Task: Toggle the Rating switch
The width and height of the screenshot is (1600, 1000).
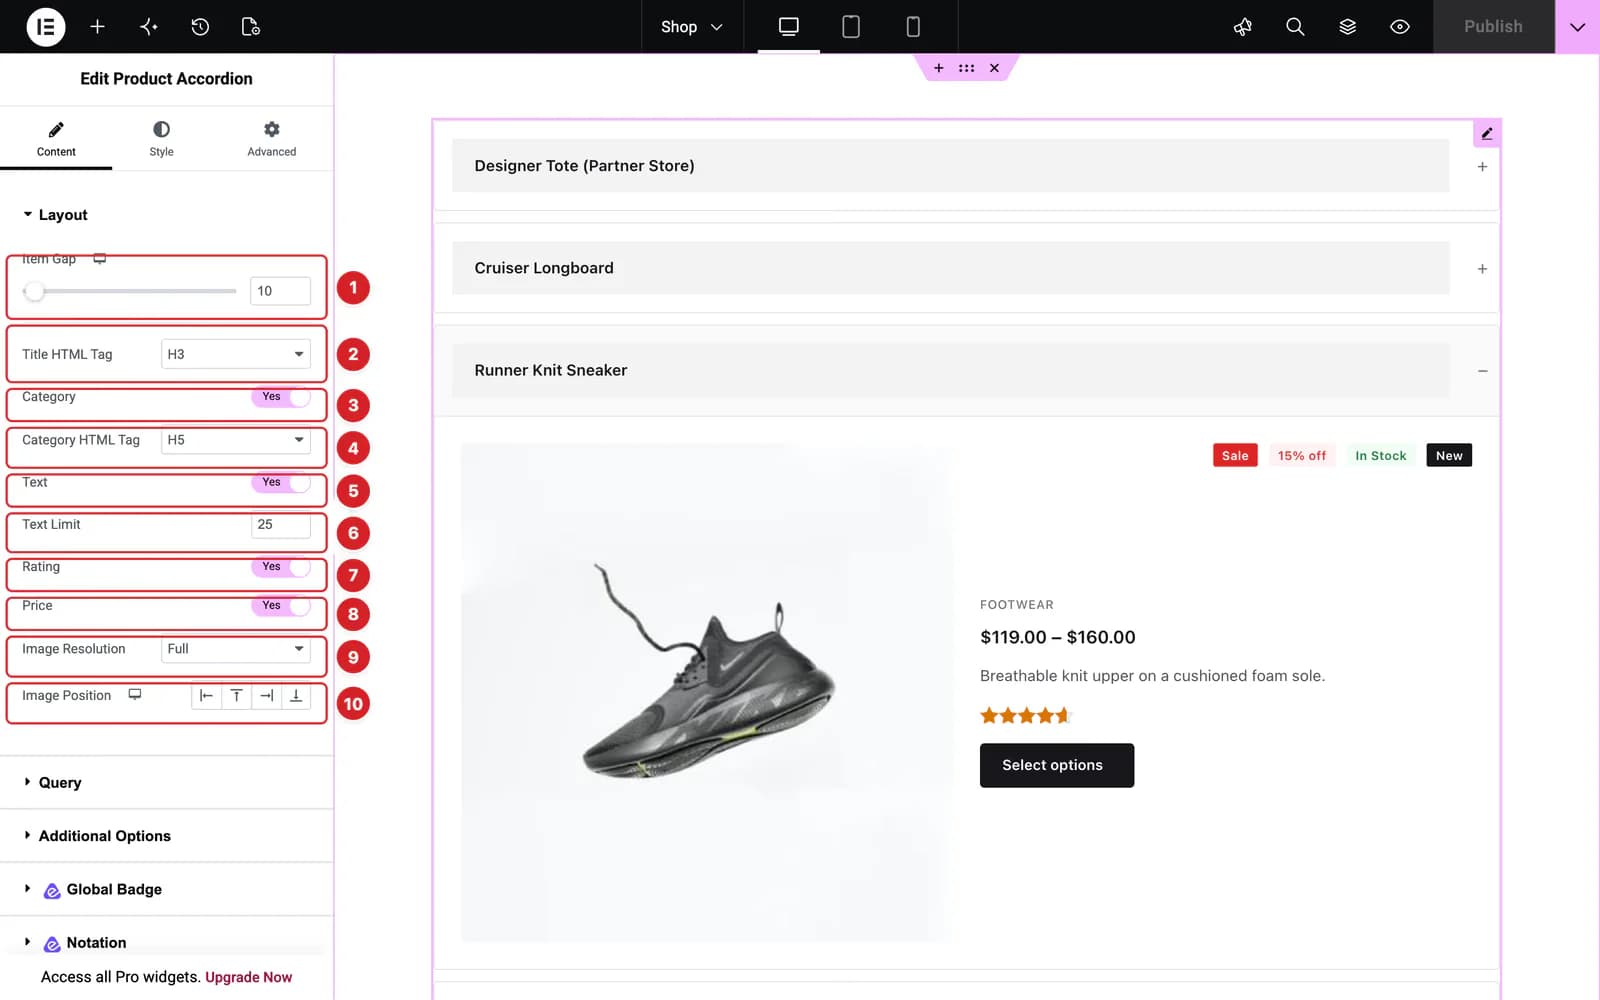Action: coord(281,567)
